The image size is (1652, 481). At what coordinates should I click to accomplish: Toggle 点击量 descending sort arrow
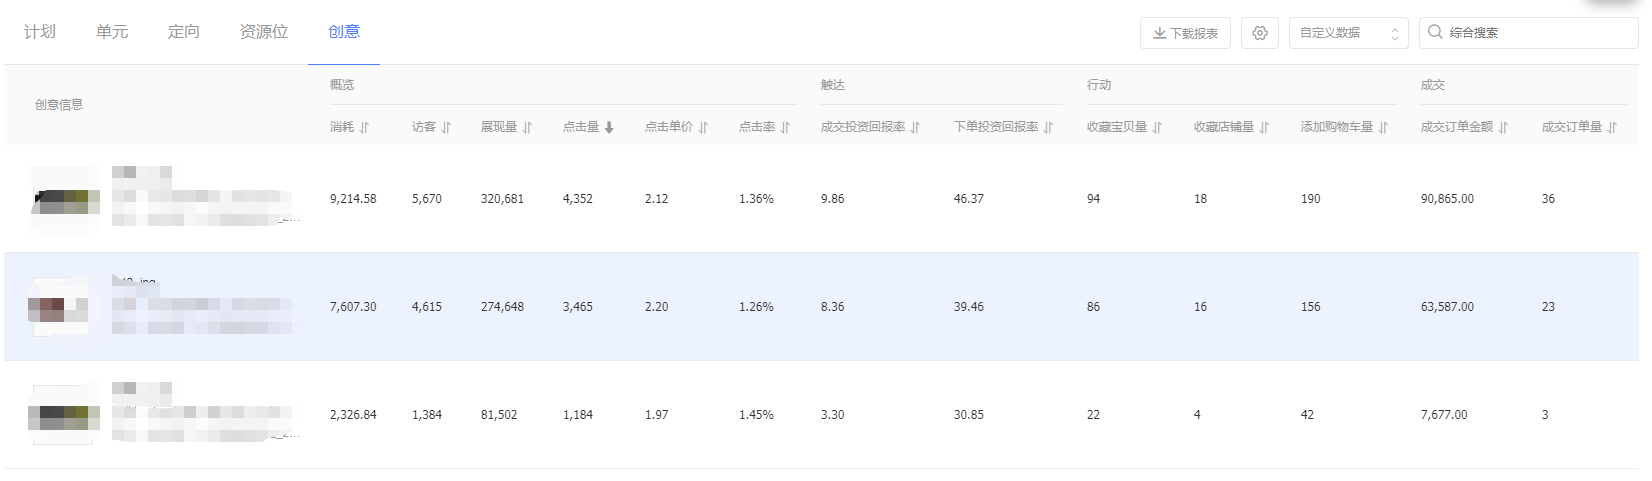pyautogui.click(x=609, y=127)
